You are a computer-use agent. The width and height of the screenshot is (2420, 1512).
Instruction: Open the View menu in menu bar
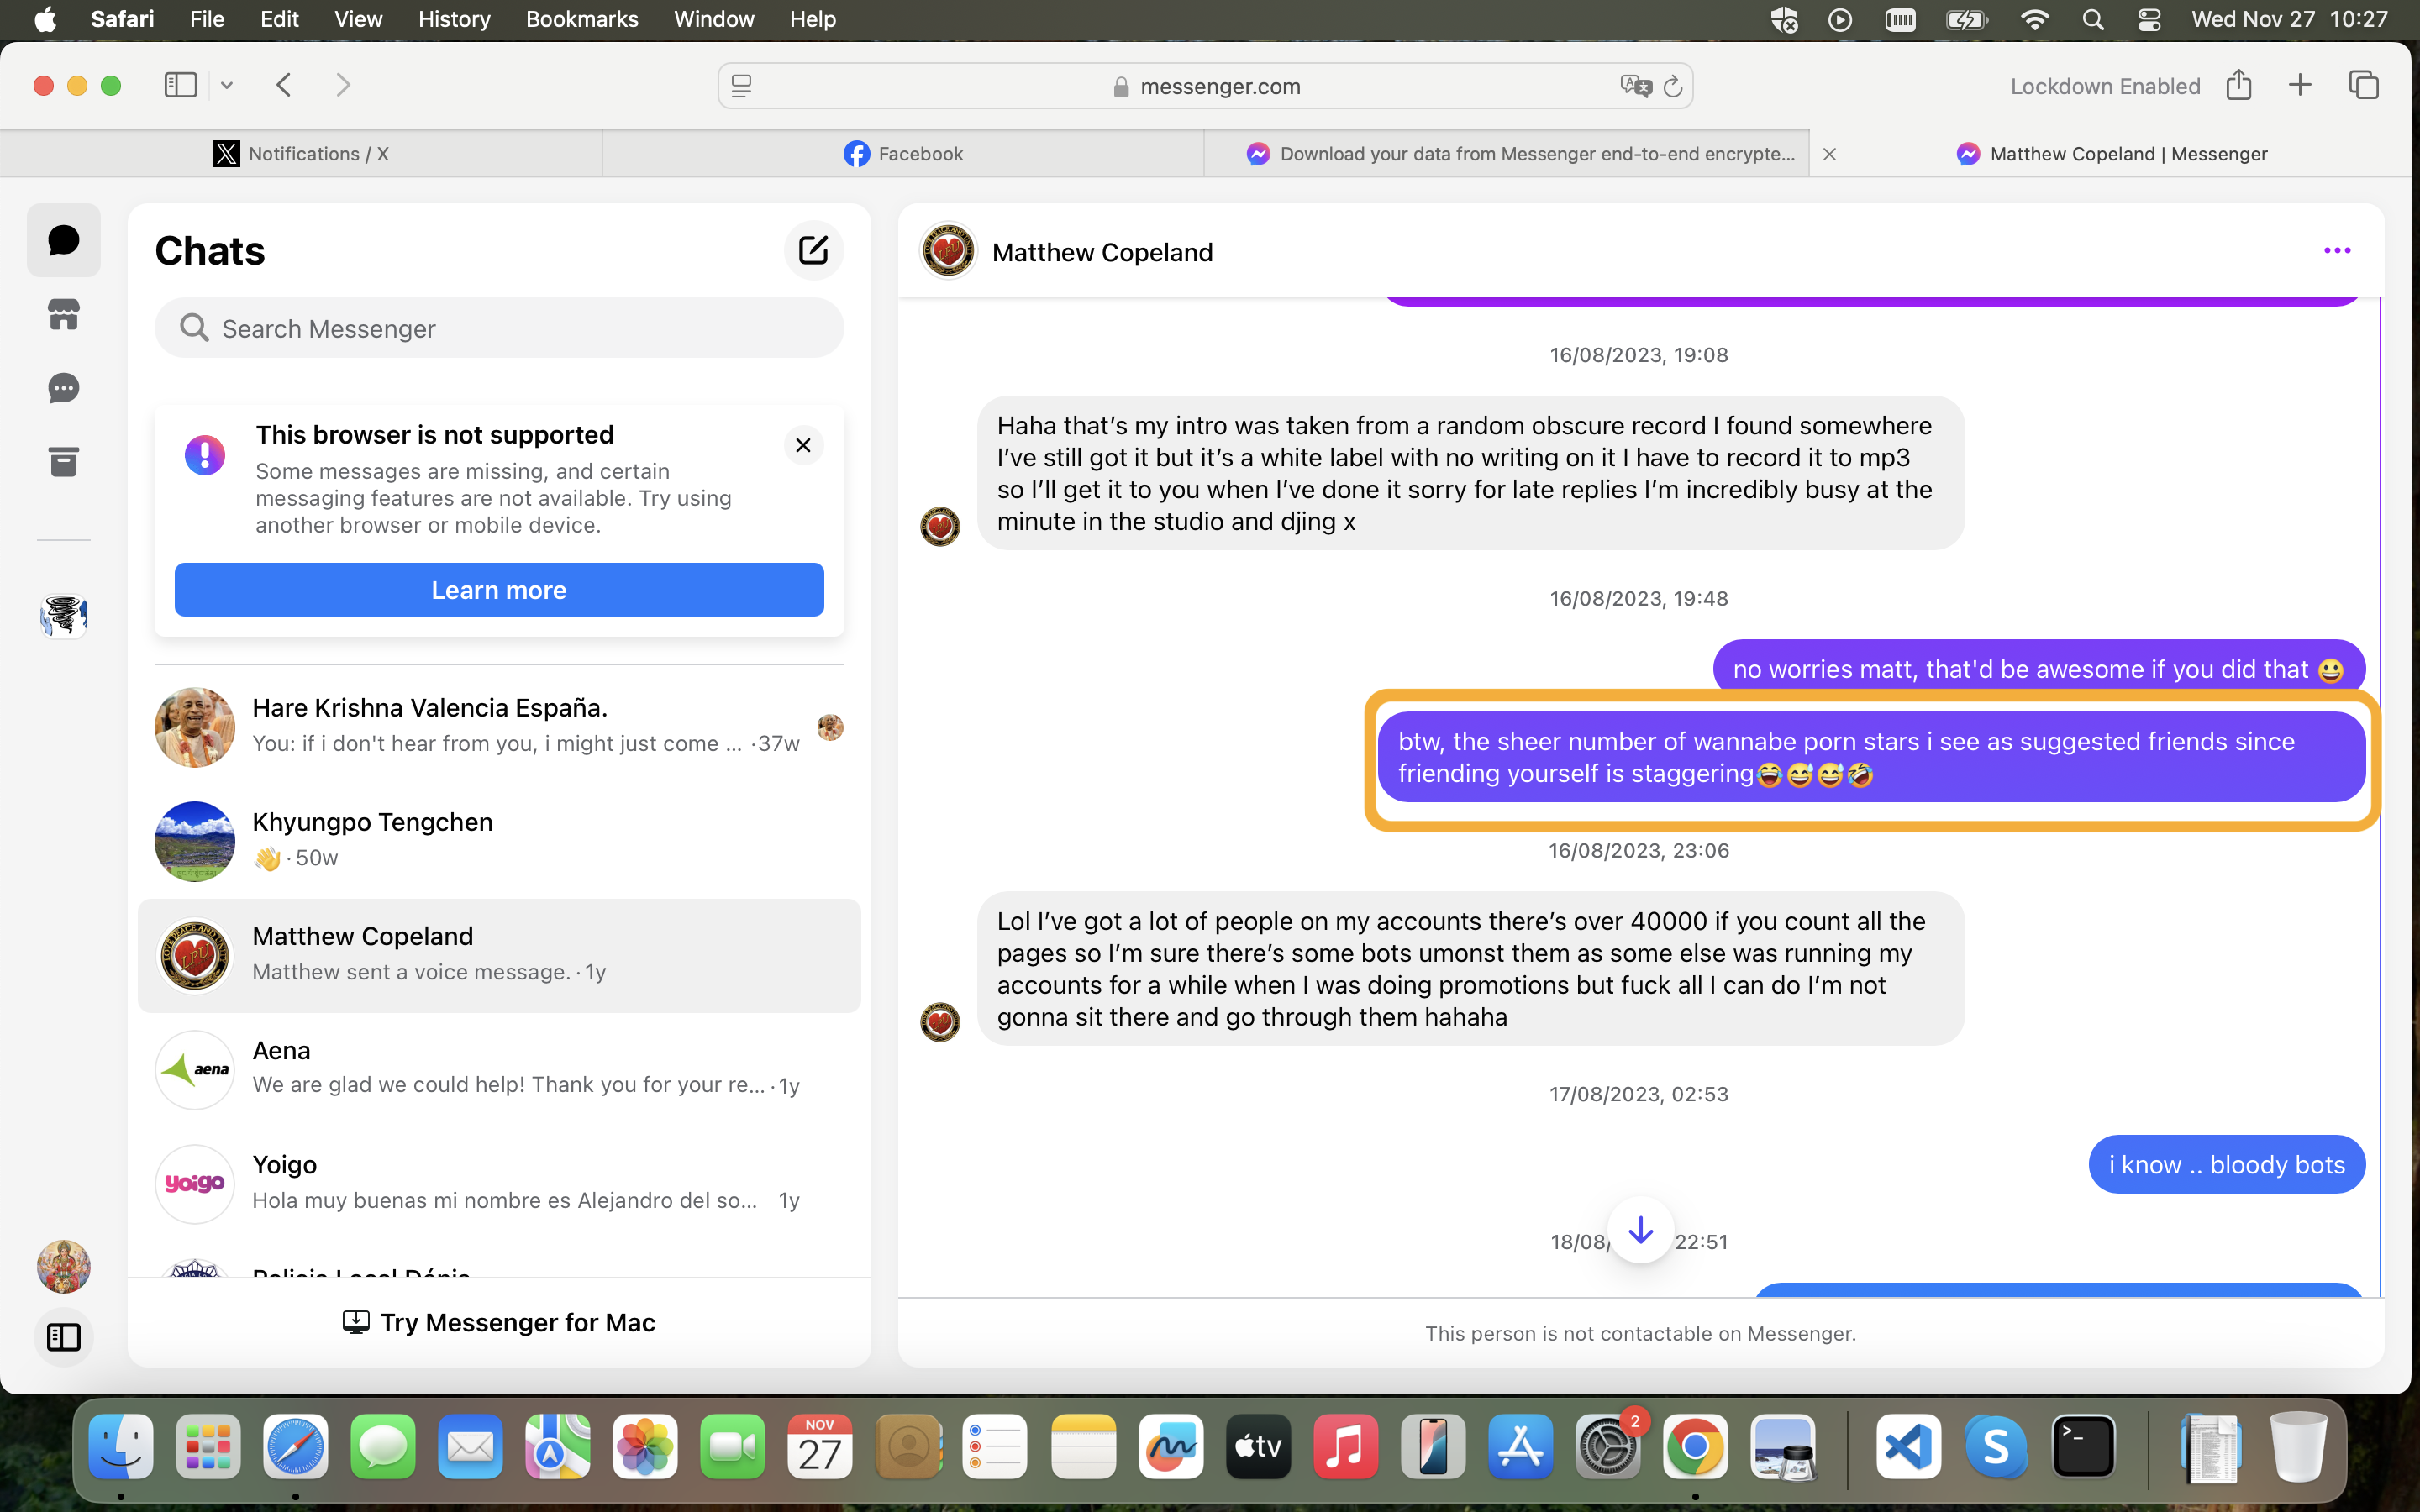(358, 19)
